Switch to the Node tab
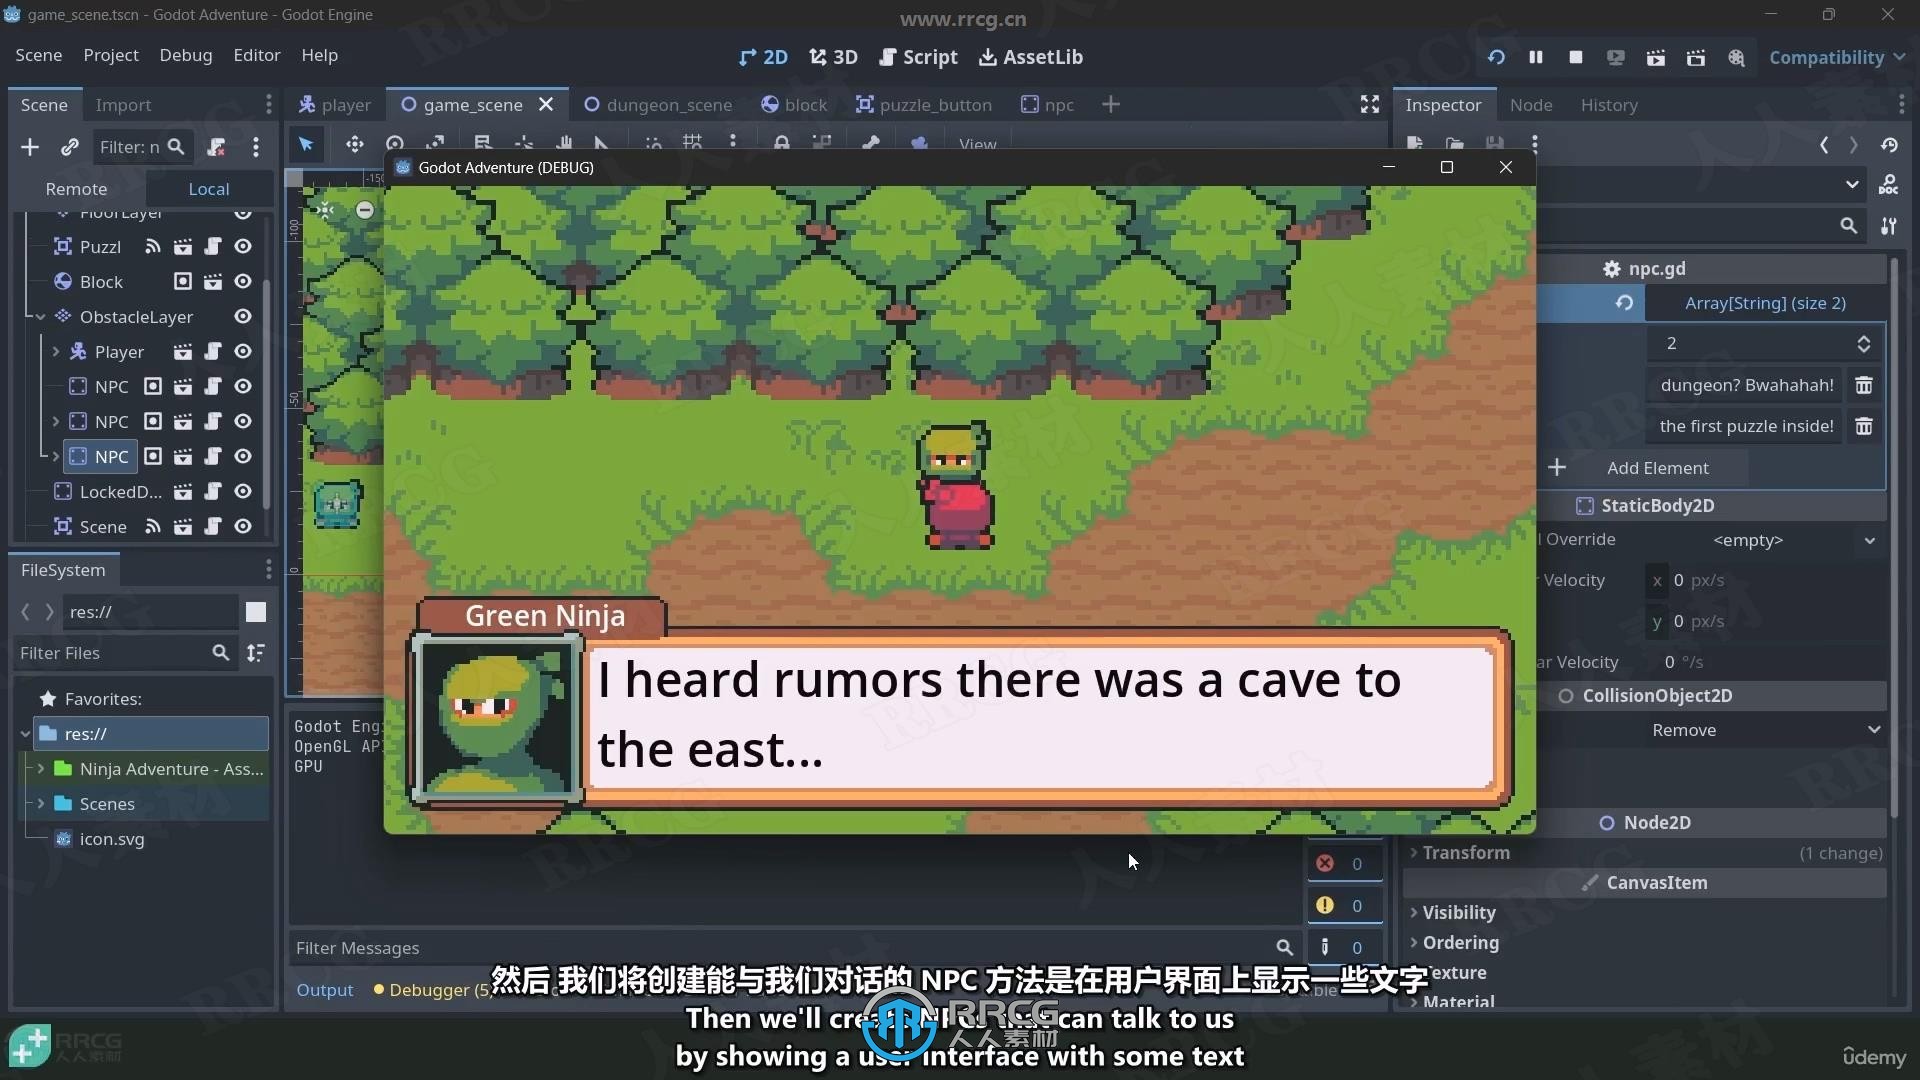 coord(1531,104)
